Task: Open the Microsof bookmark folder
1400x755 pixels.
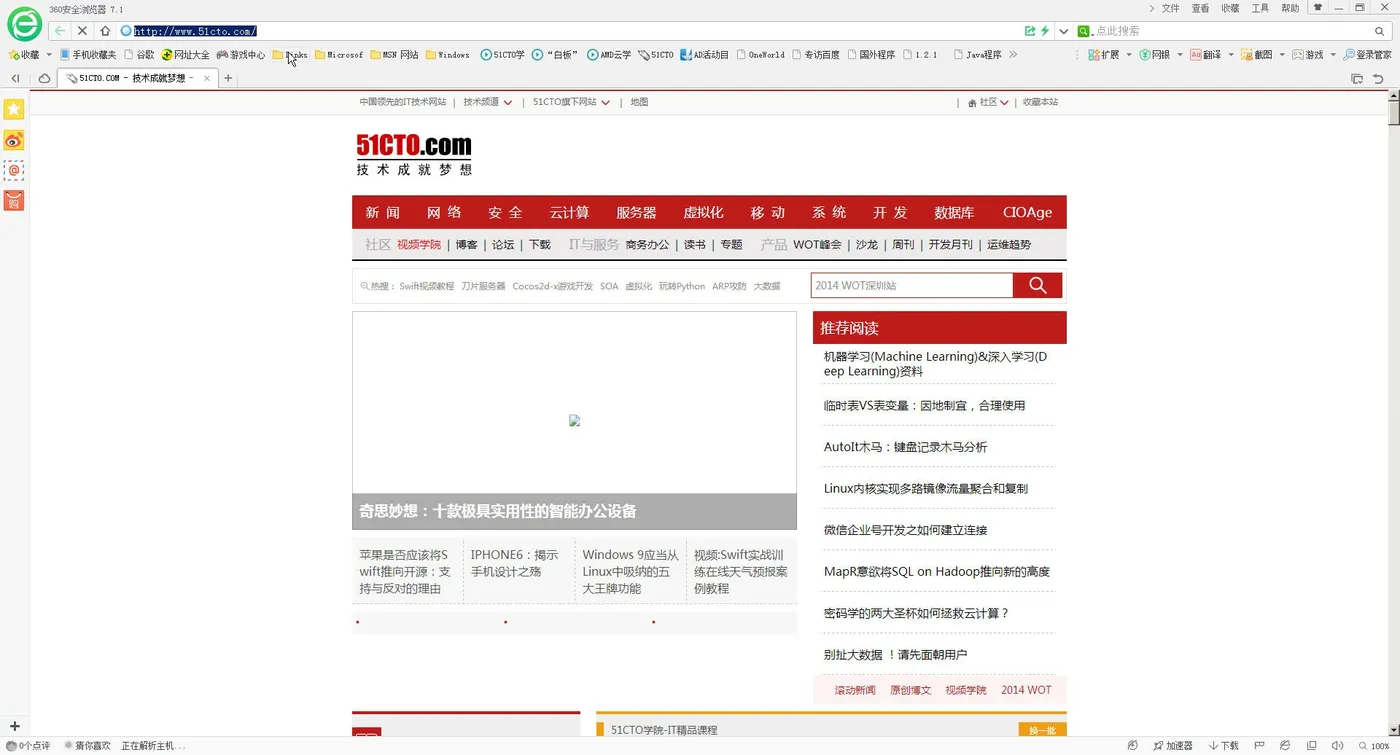Action: pos(339,55)
